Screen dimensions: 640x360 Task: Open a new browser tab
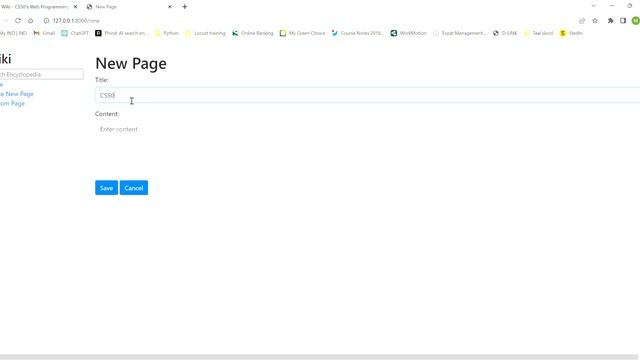tap(184, 7)
